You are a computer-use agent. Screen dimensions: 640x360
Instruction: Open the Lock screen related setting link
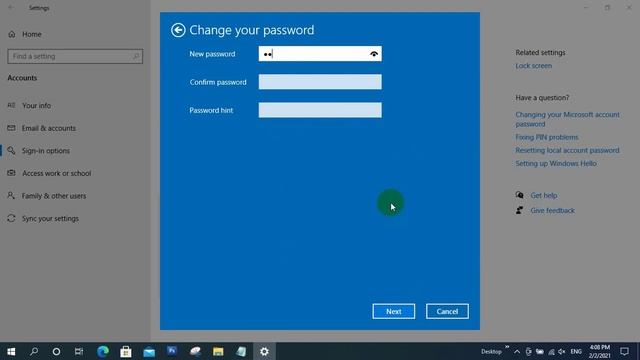533,66
